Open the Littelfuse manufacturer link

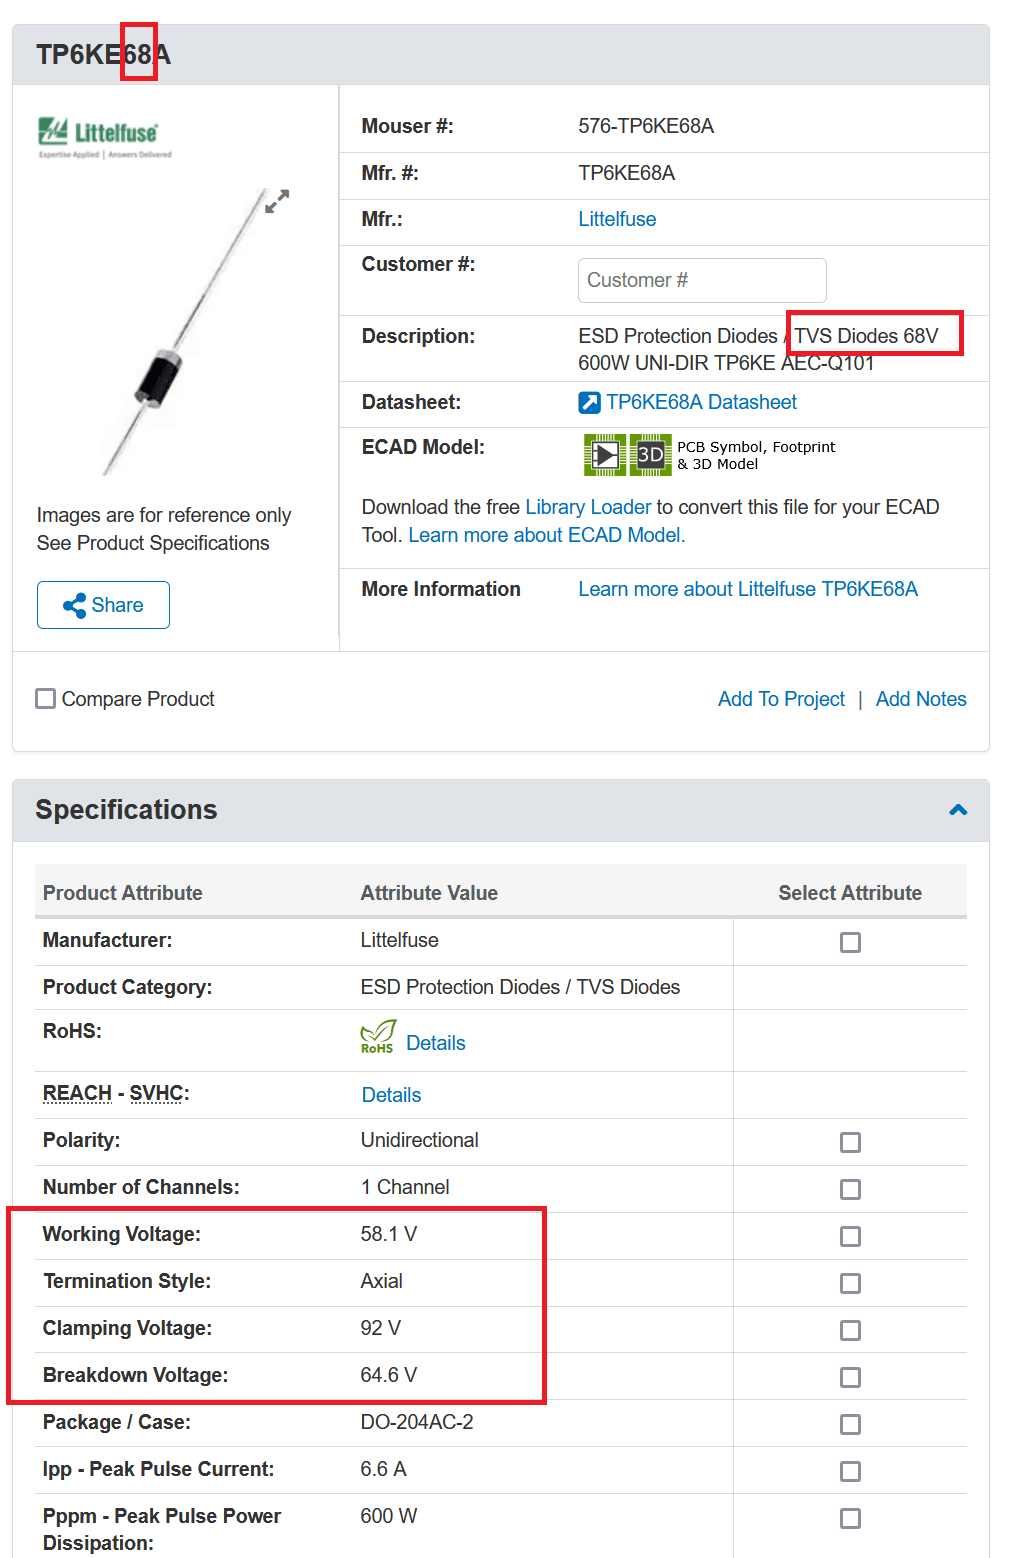coord(617,219)
